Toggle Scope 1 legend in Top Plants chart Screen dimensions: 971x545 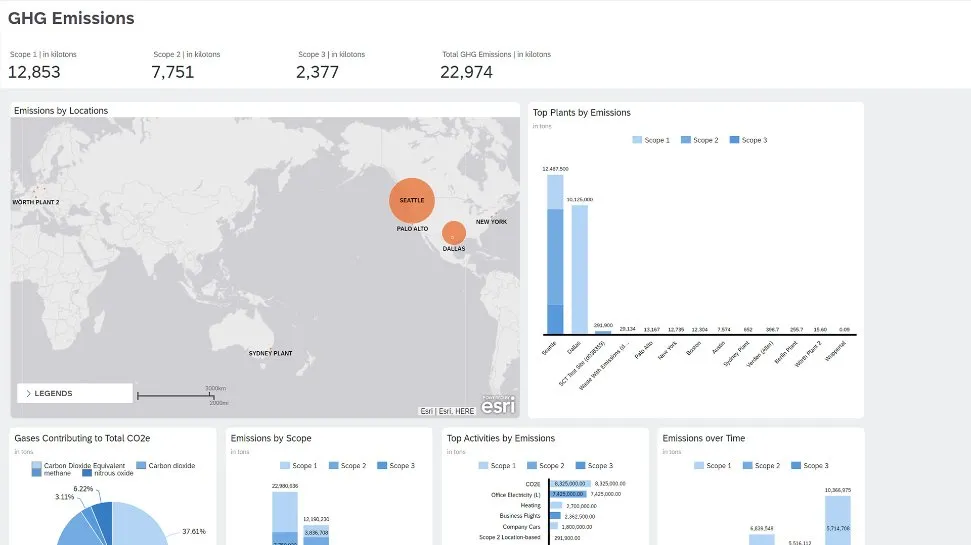(x=651, y=141)
